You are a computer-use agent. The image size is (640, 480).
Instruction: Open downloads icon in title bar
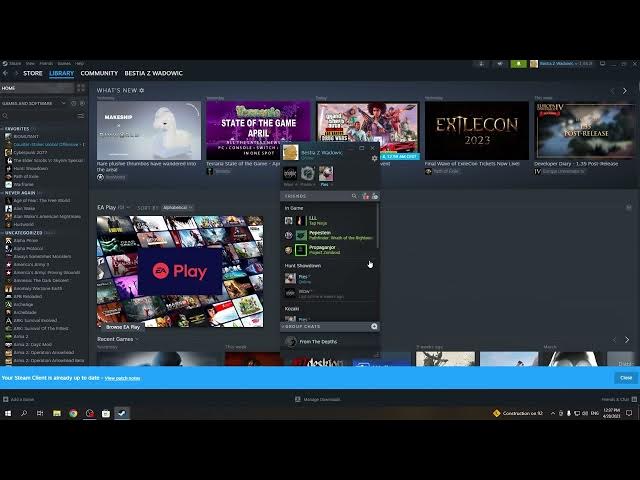(482, 64)
